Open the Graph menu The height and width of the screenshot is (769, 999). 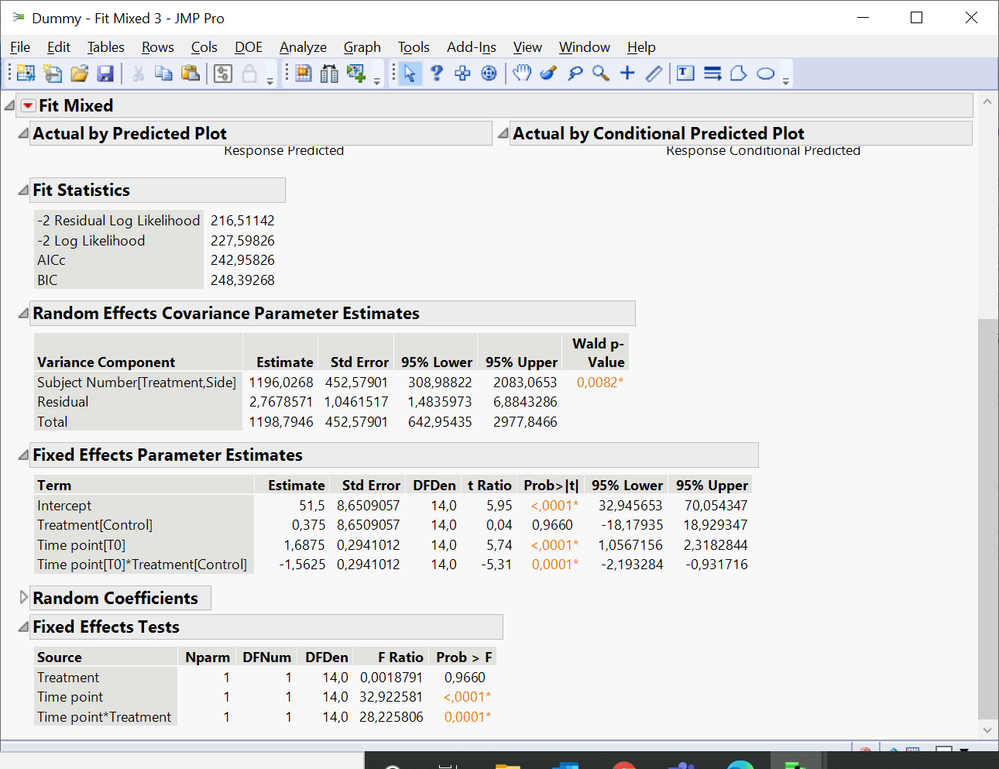coord(362,47)
